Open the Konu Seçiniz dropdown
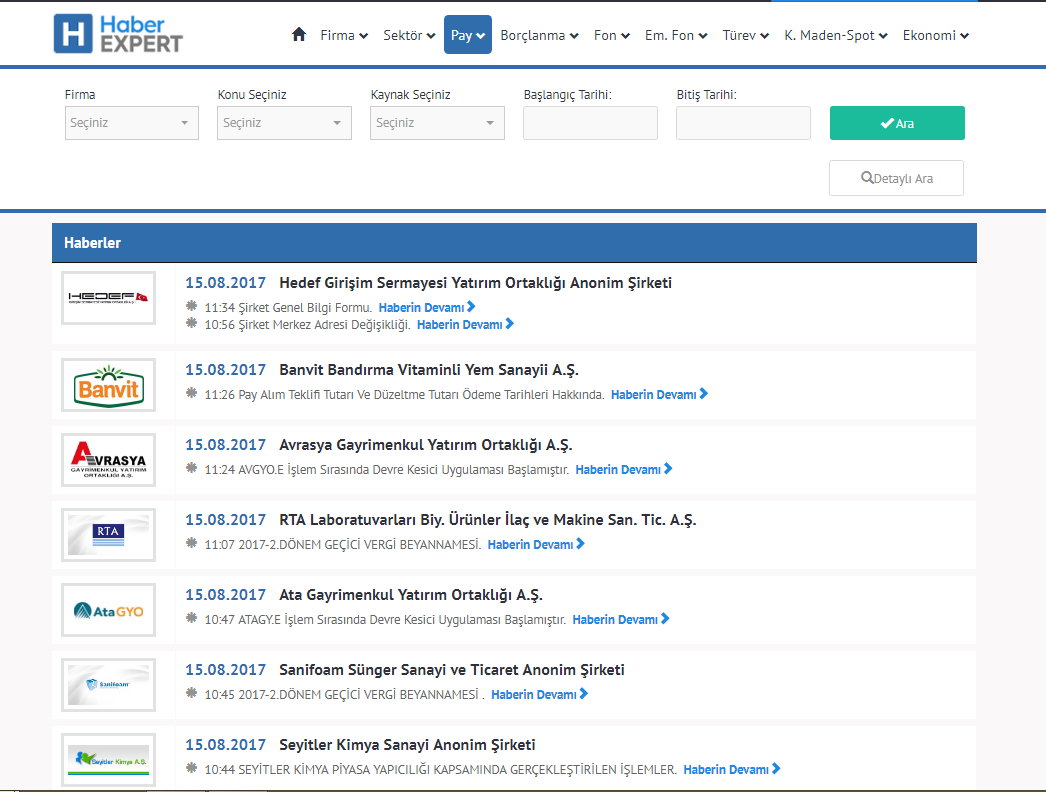The width and height of the screenshot is (1046, 792). point(284,123)
